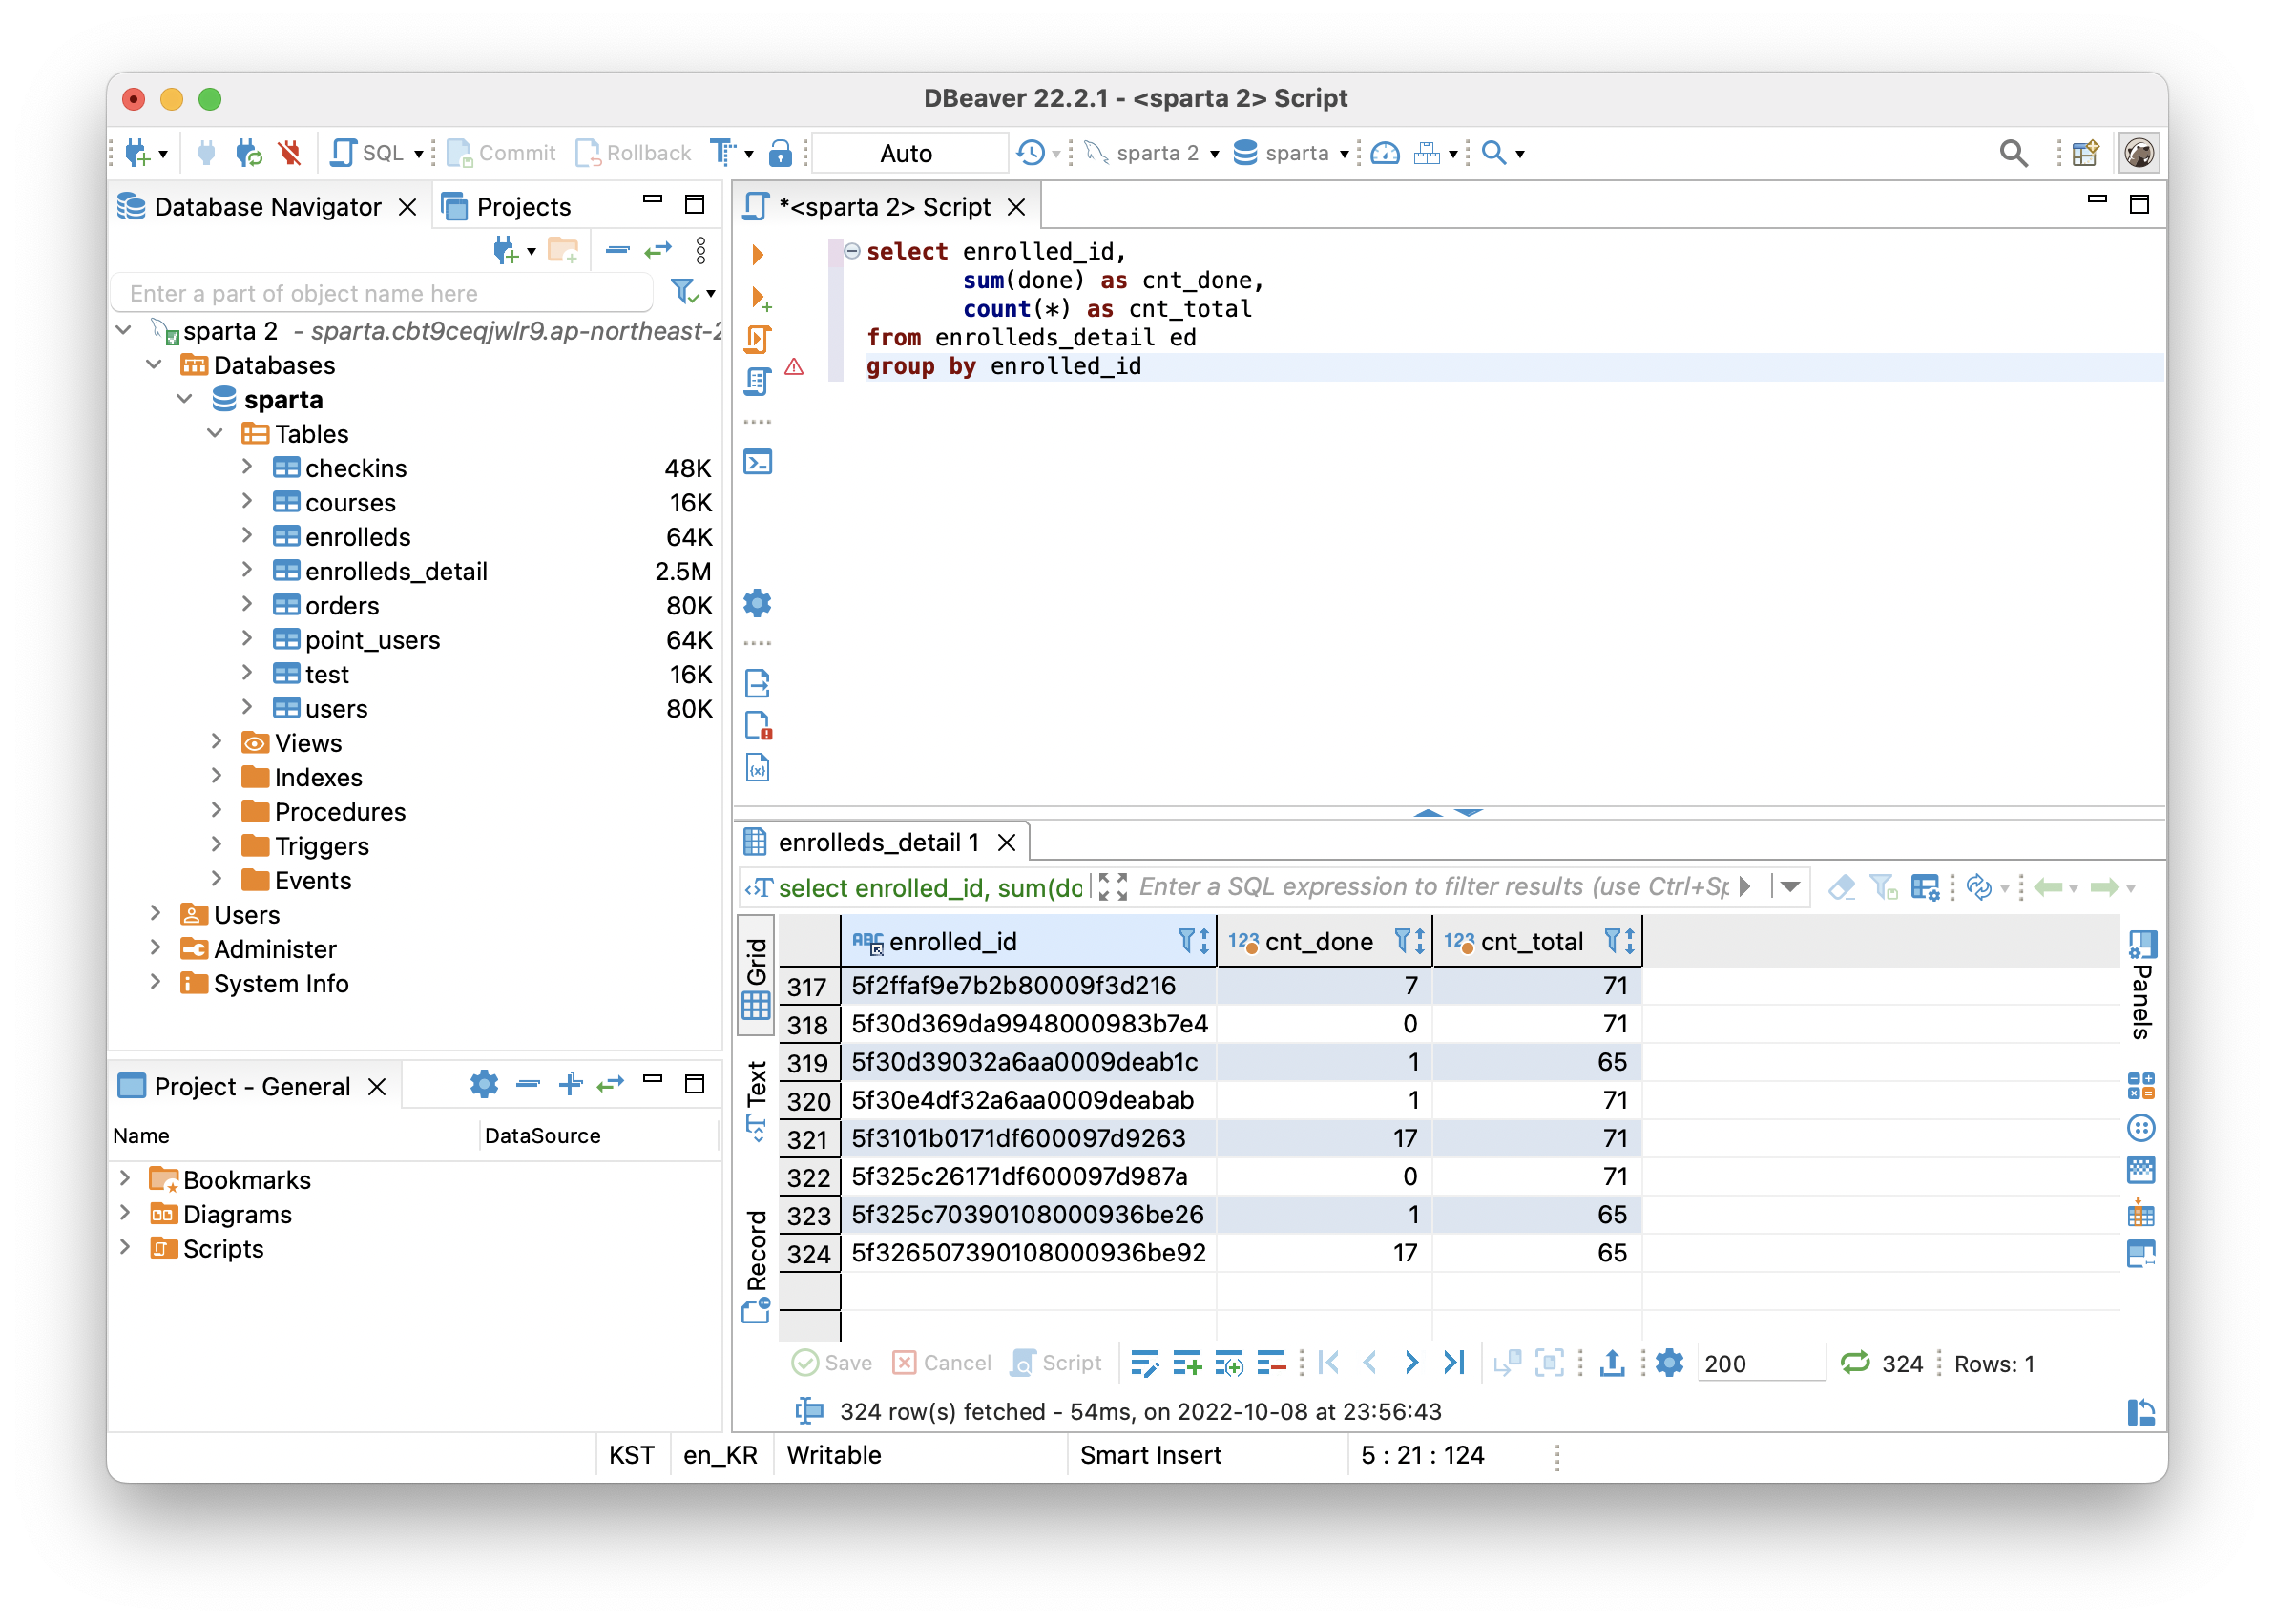The height and width of the screenshot is (1624, 2275).
Task: Delete the current result row
Action: tap(1272, 1363)
